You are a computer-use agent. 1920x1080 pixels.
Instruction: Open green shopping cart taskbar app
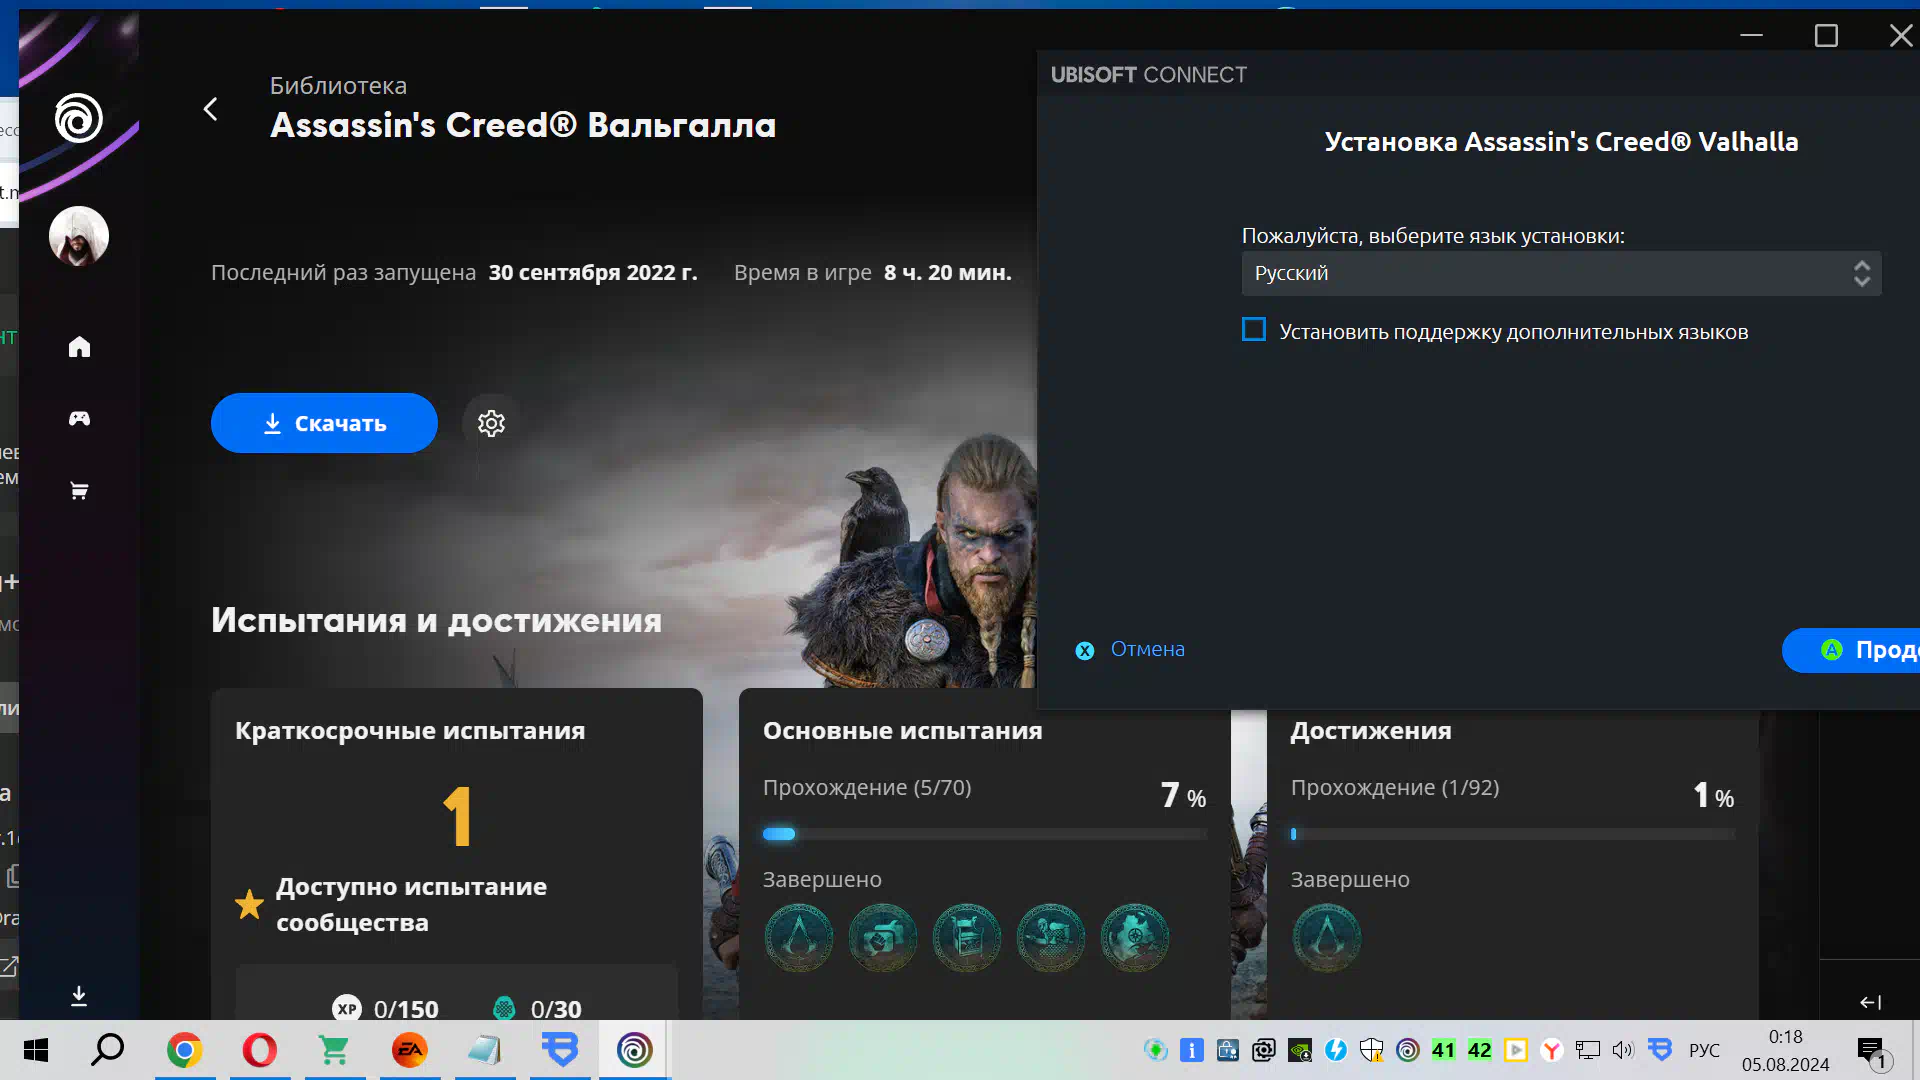334,1050
